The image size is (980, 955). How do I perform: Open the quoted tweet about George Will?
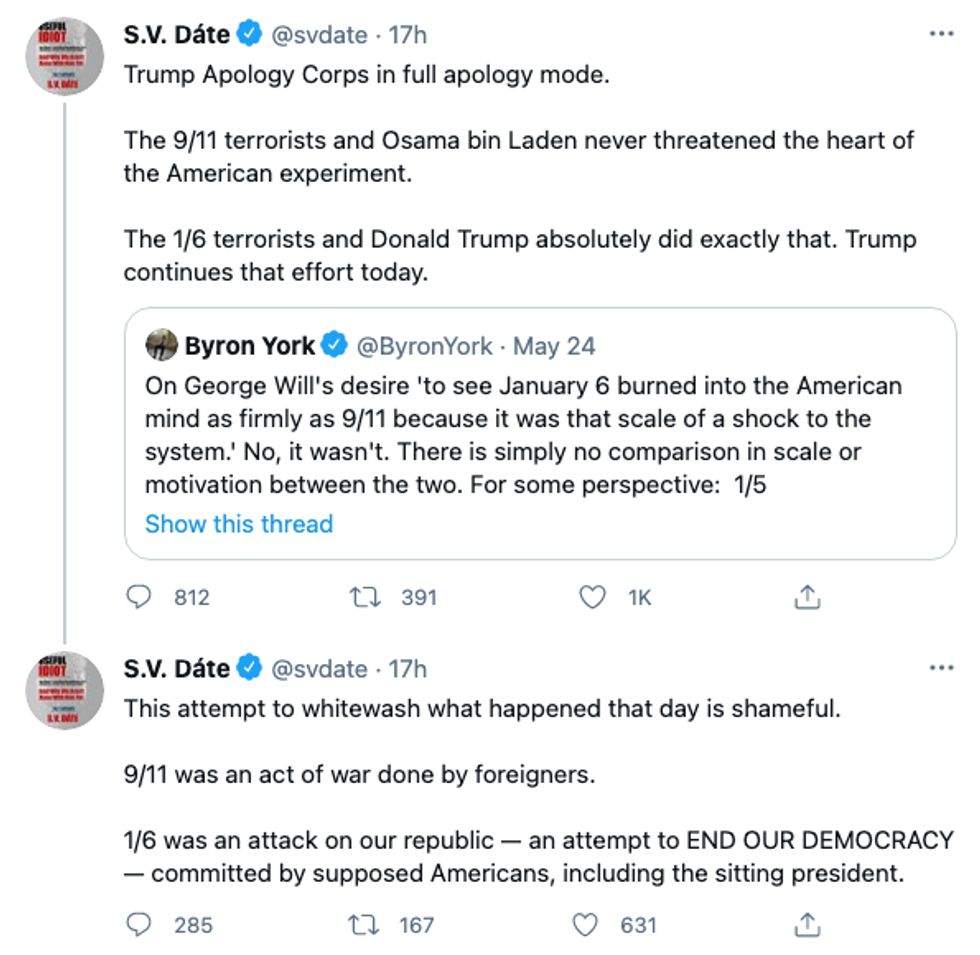pos(540,435)
